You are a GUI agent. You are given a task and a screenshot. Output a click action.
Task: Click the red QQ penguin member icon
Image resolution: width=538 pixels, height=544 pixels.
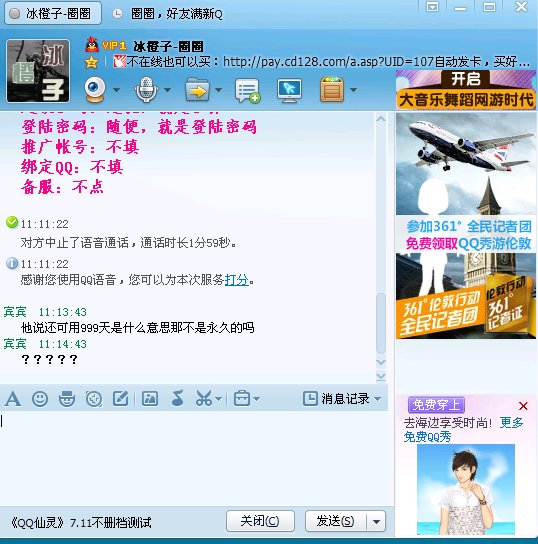[x=92, y=44]
